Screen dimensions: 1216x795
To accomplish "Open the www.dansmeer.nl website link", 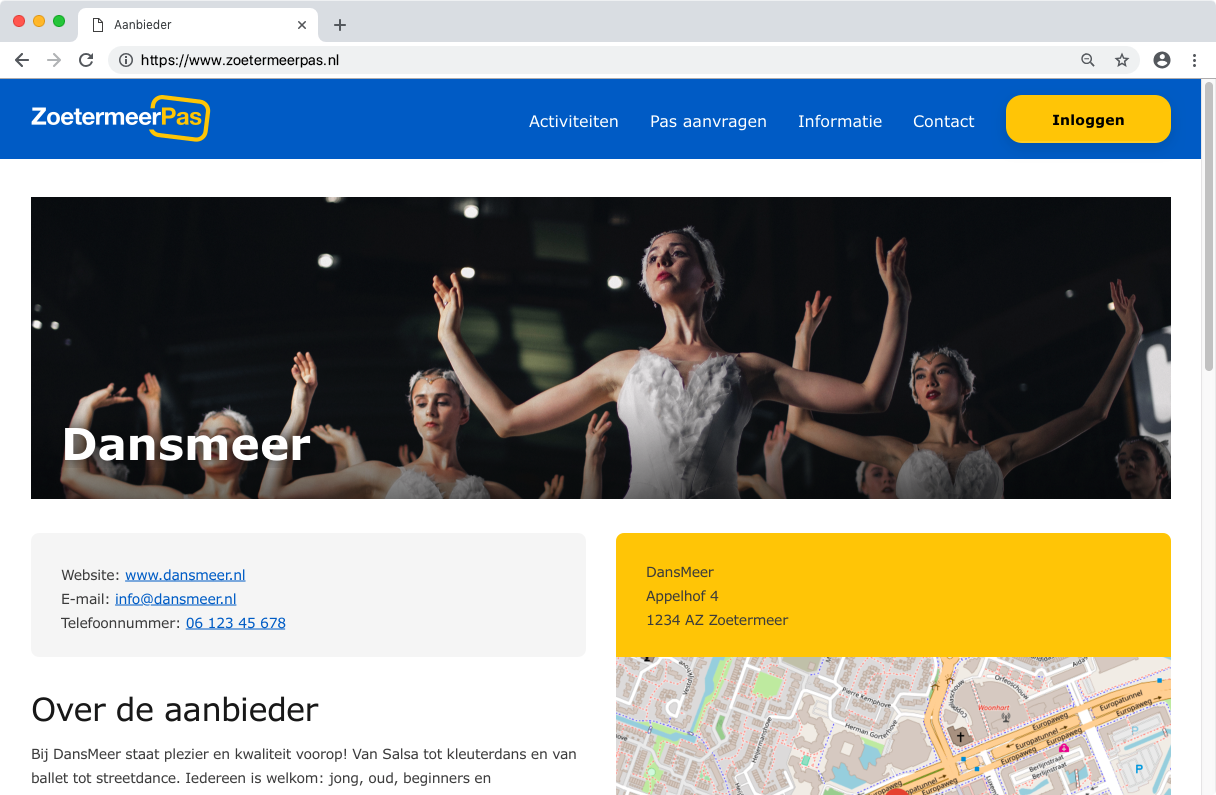I will 185,575.
